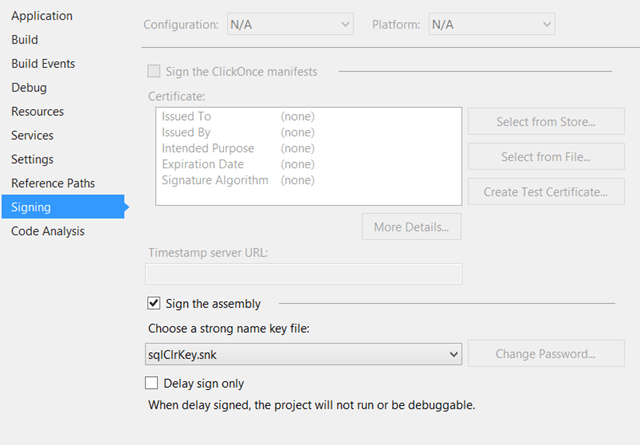Select the Signing tab

(31, 208)
